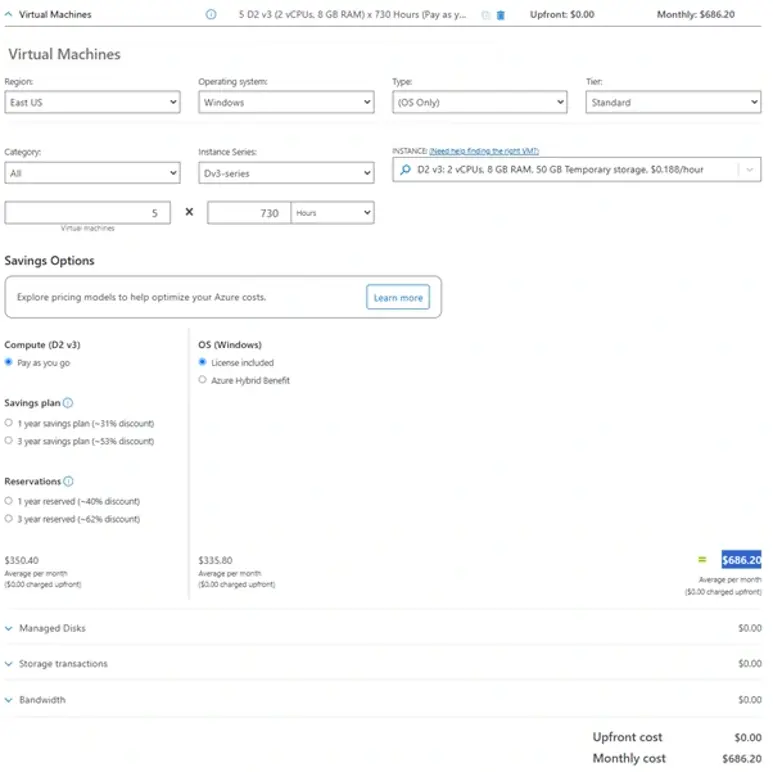Select Pay as you go compute option
Viewport: 773px width, 772px height.
coord(8,362)
